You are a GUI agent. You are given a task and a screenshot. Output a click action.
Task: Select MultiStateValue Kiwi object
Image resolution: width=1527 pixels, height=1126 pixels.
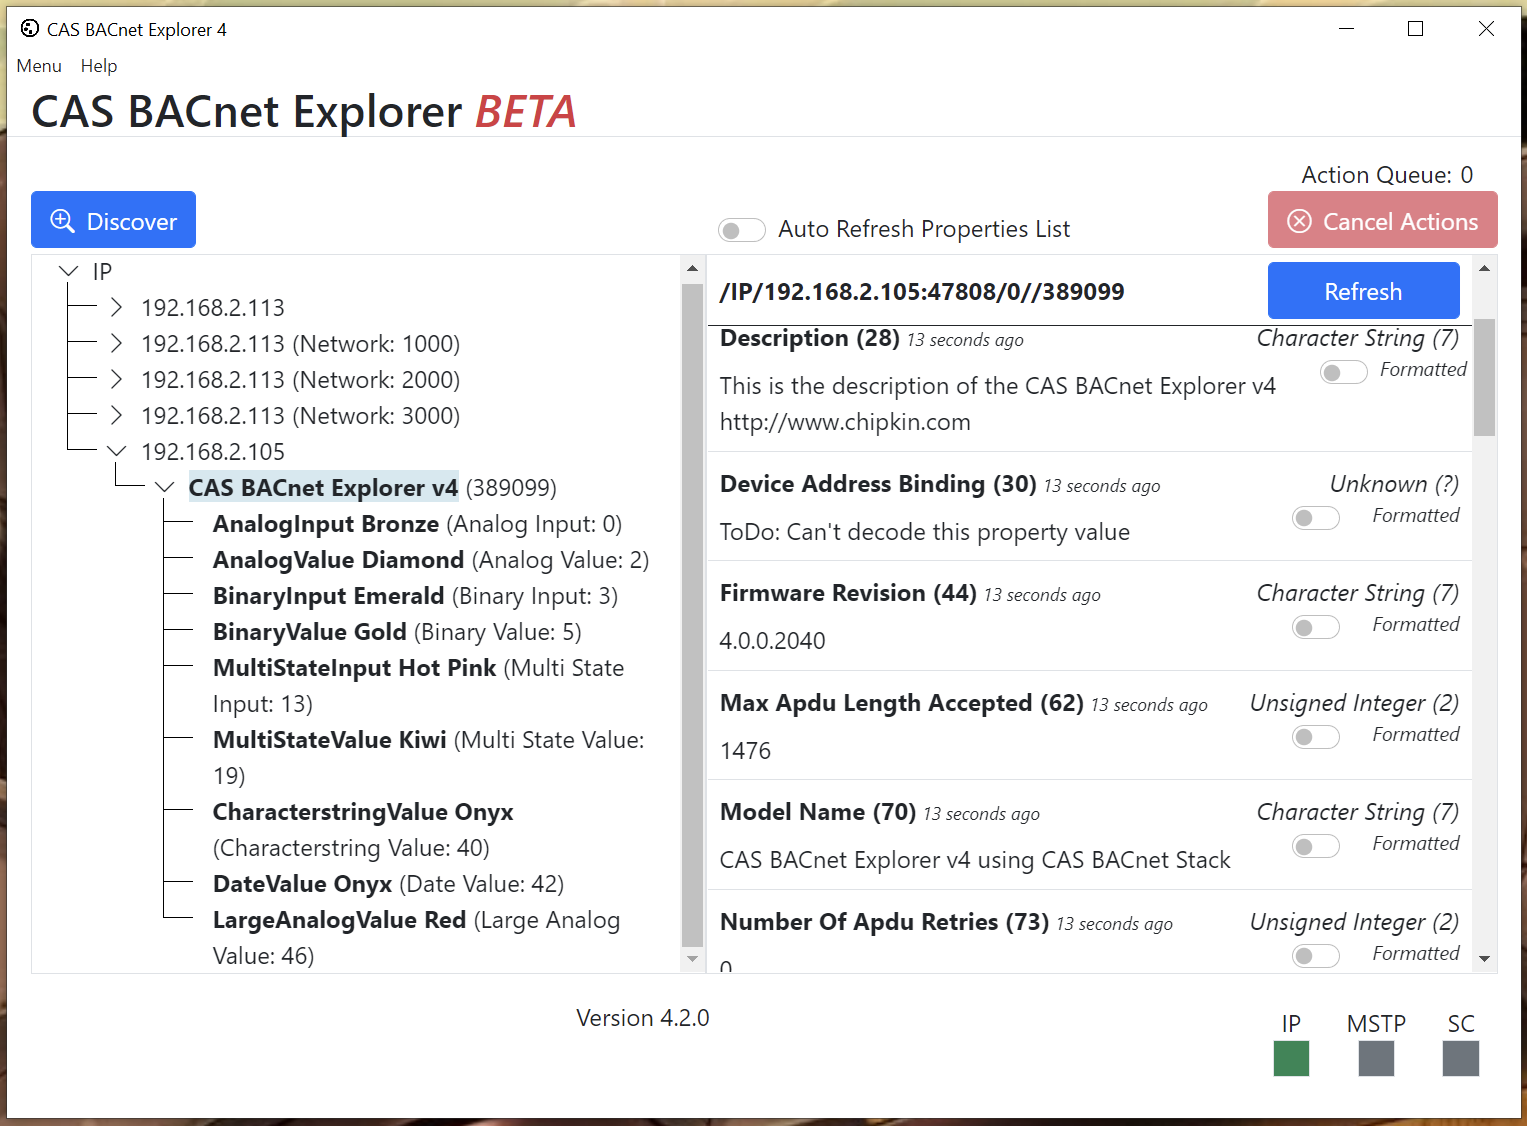coord(428,758)
